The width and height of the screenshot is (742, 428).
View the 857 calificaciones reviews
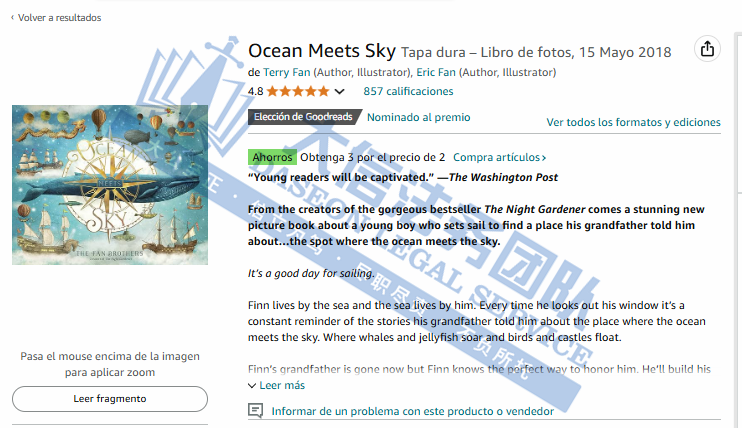[x=408, y=91]
